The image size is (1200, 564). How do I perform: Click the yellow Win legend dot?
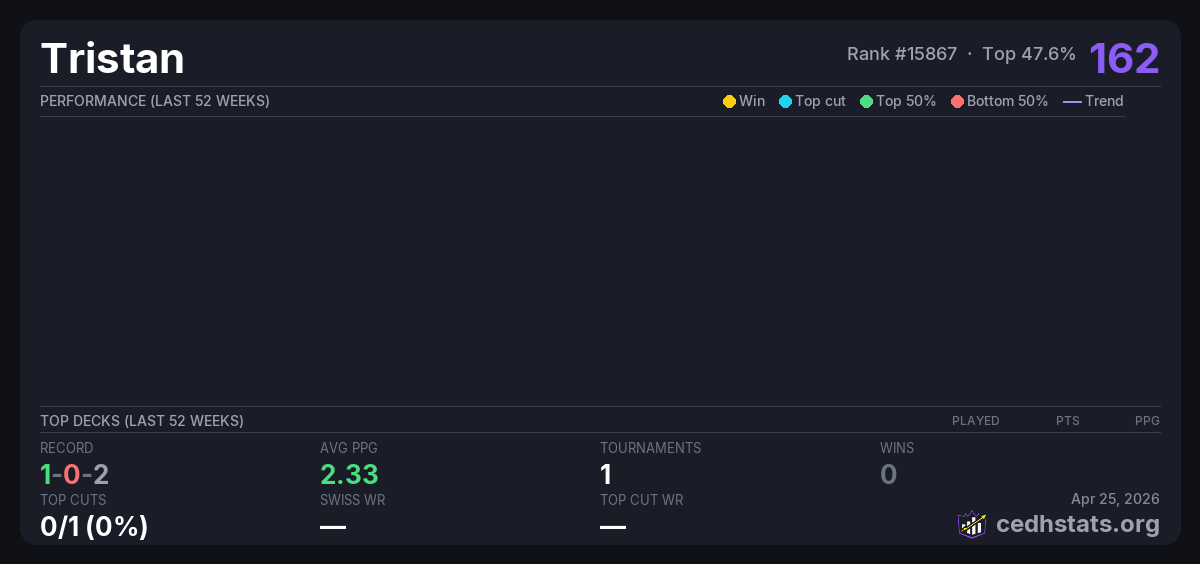729,101
